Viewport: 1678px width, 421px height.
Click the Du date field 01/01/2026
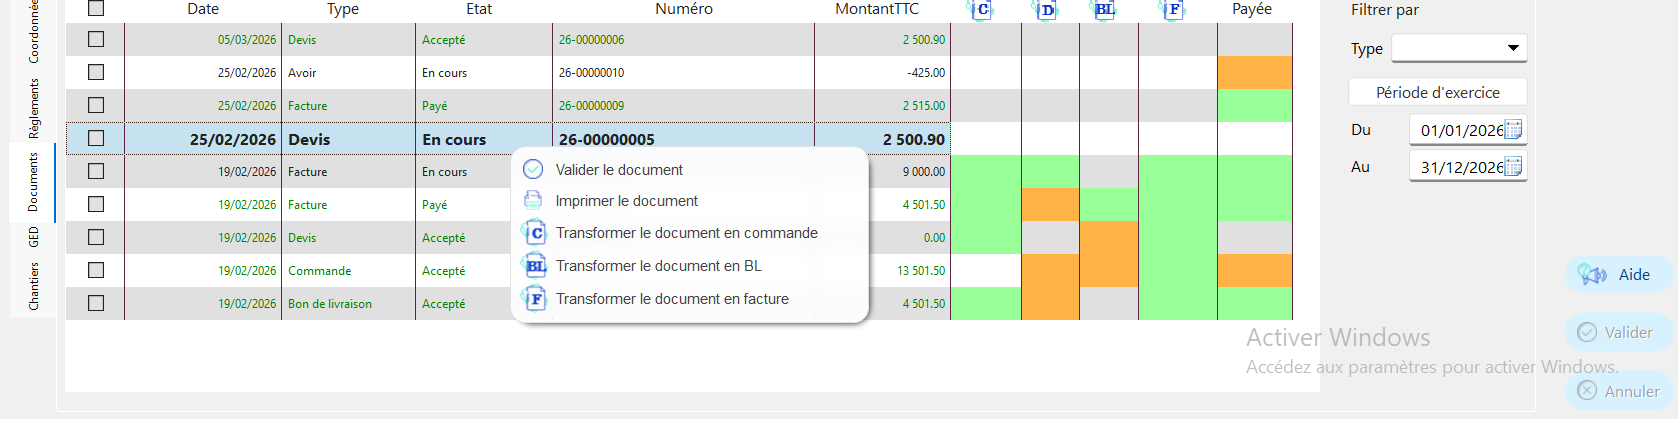pyautogui.click(x=1468, y=130)
